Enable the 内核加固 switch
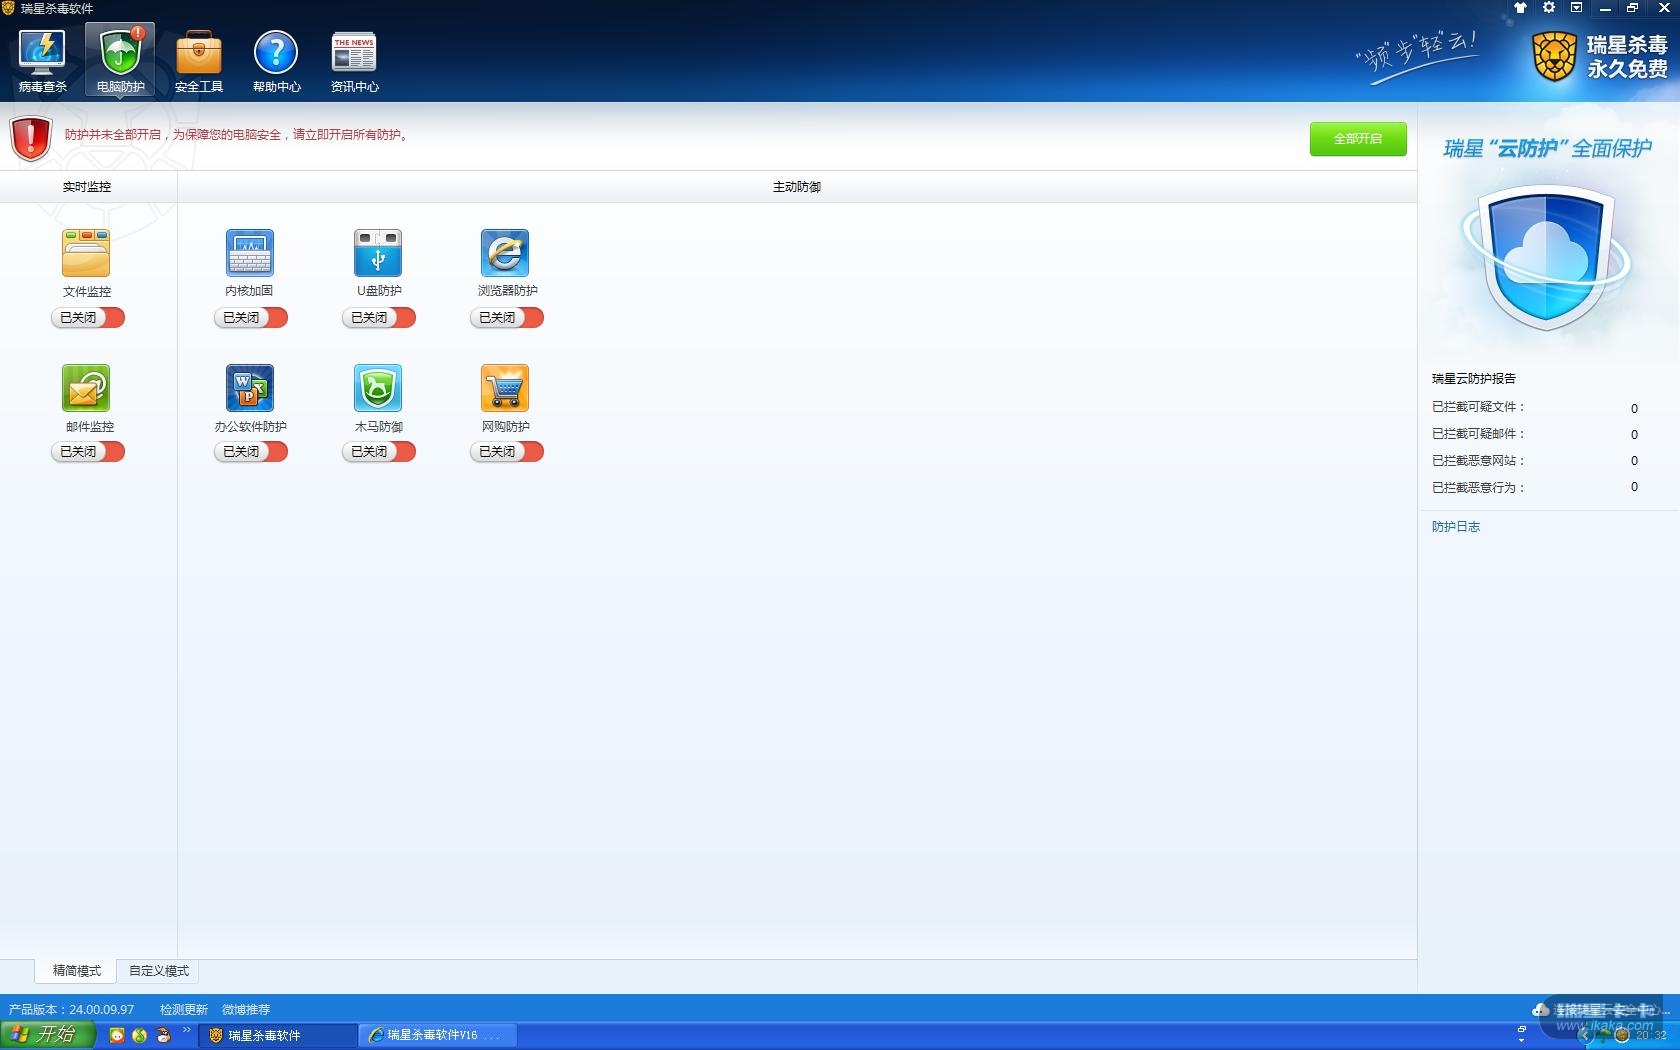 (x=251, y=318)
